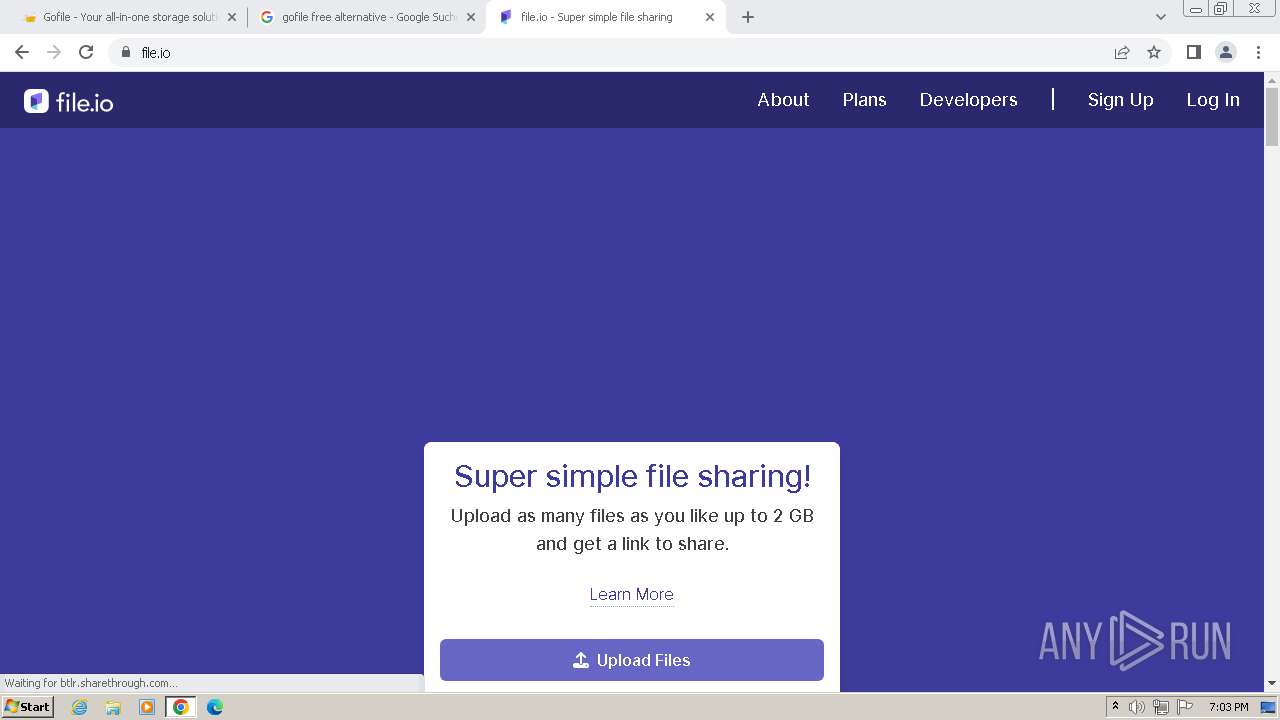
Task: Follow the Learn More link
Action: point(631,594)
